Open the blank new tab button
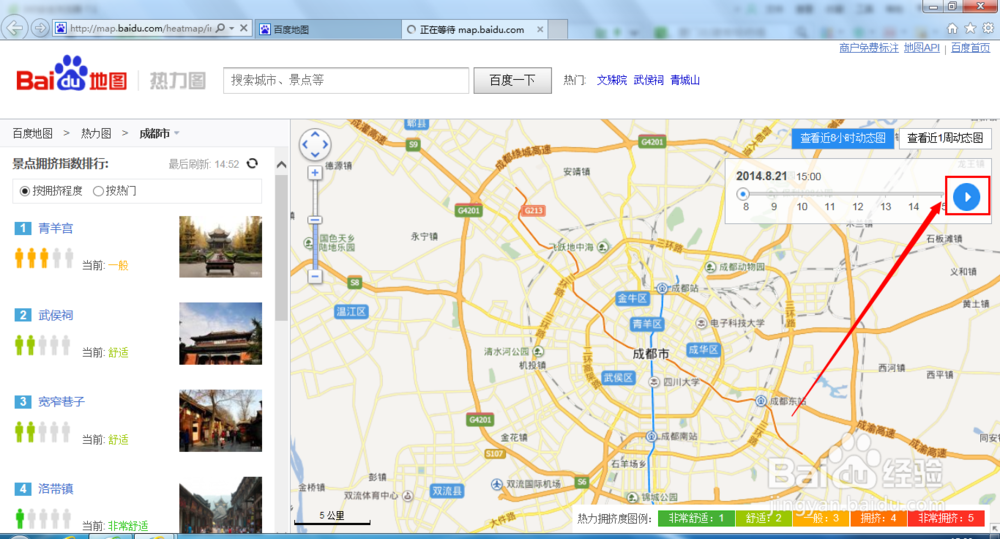Screen dimensions: 1000x539 pos(558,29)
